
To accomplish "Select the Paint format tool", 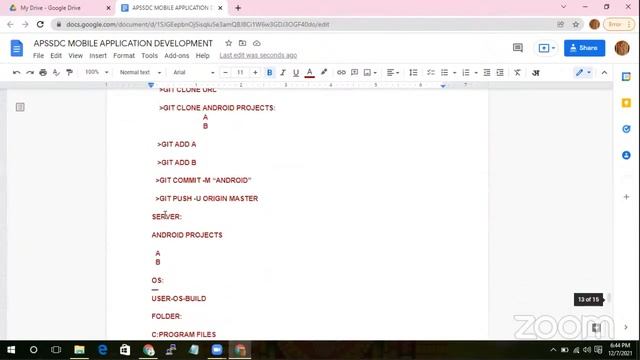I will click(69, 73).
